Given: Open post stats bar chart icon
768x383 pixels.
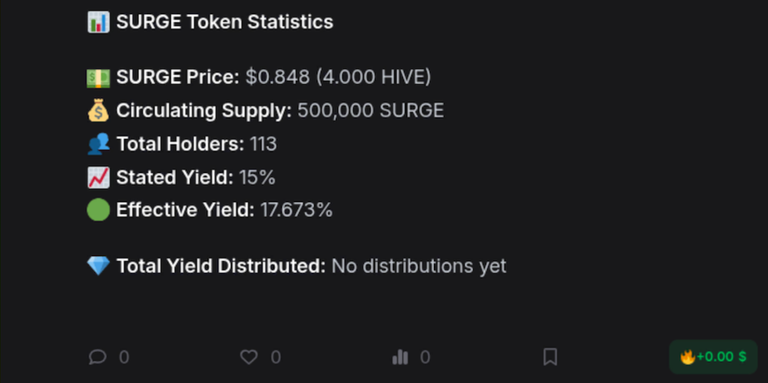Looking at the screenshot, I should click(x=400, y=357).
